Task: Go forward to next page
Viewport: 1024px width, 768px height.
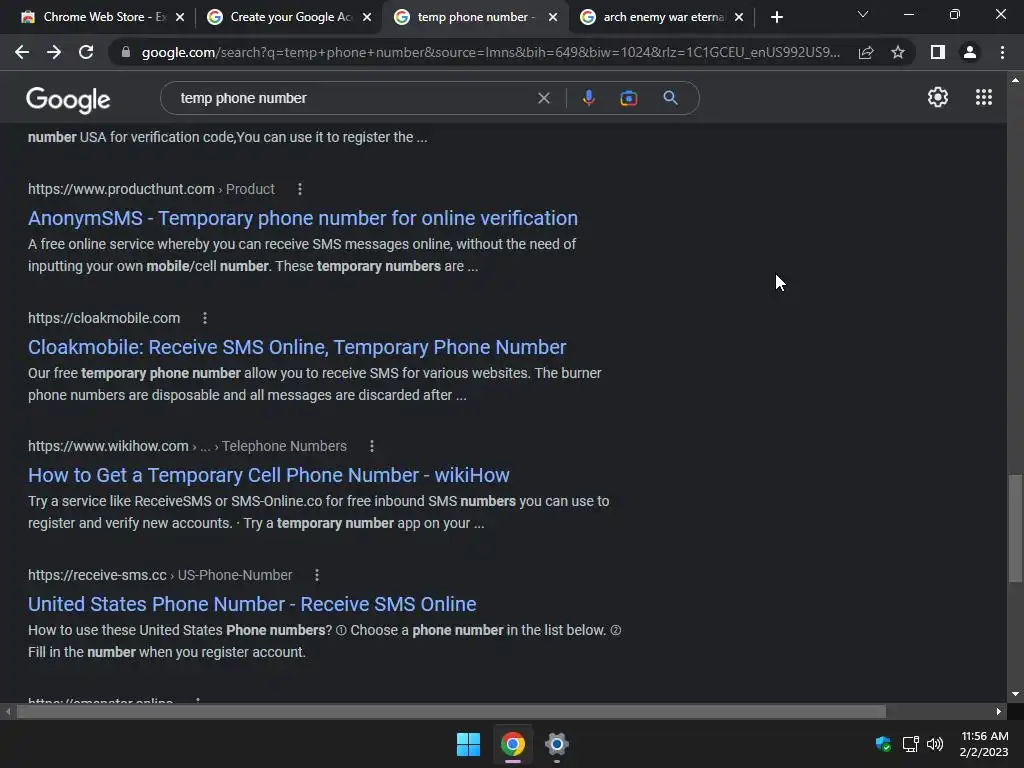Action: (54, 52)
